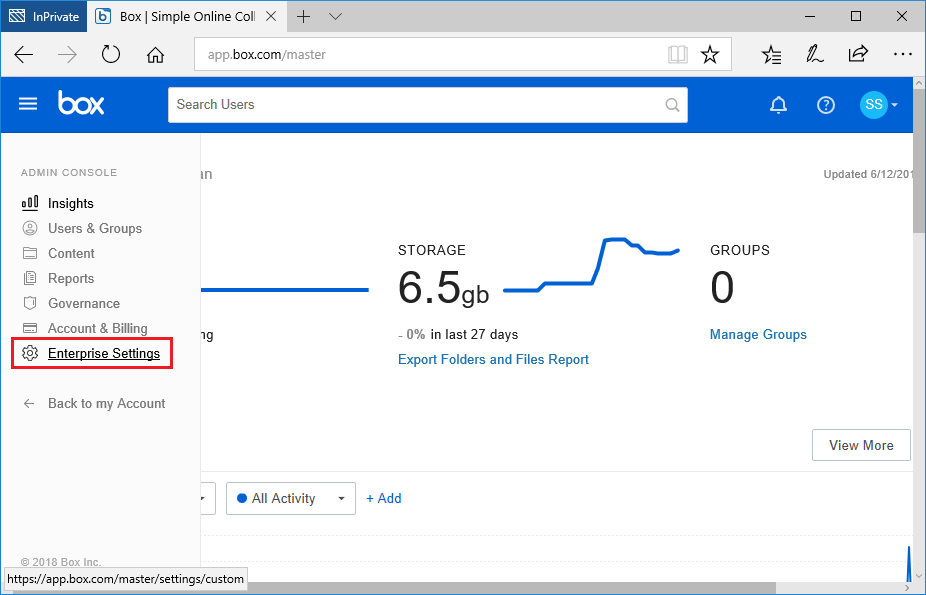Click the hamburger menu icon
926x595 pixels.
click(x=28, y=104)
